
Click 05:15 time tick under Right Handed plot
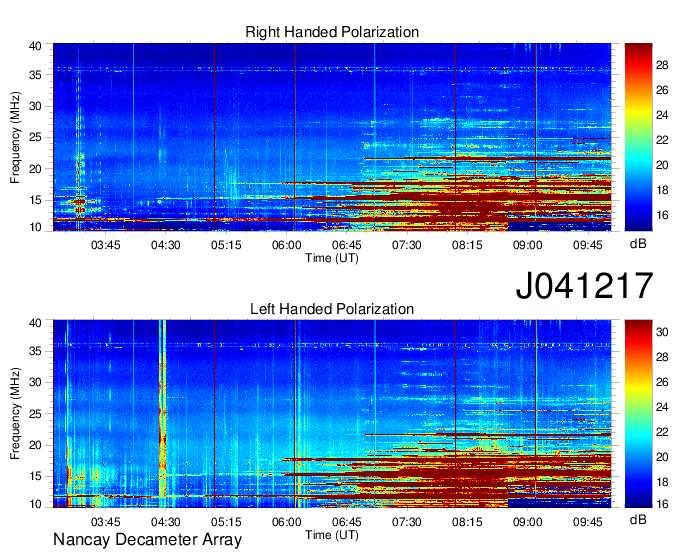[x=226, y=245]
